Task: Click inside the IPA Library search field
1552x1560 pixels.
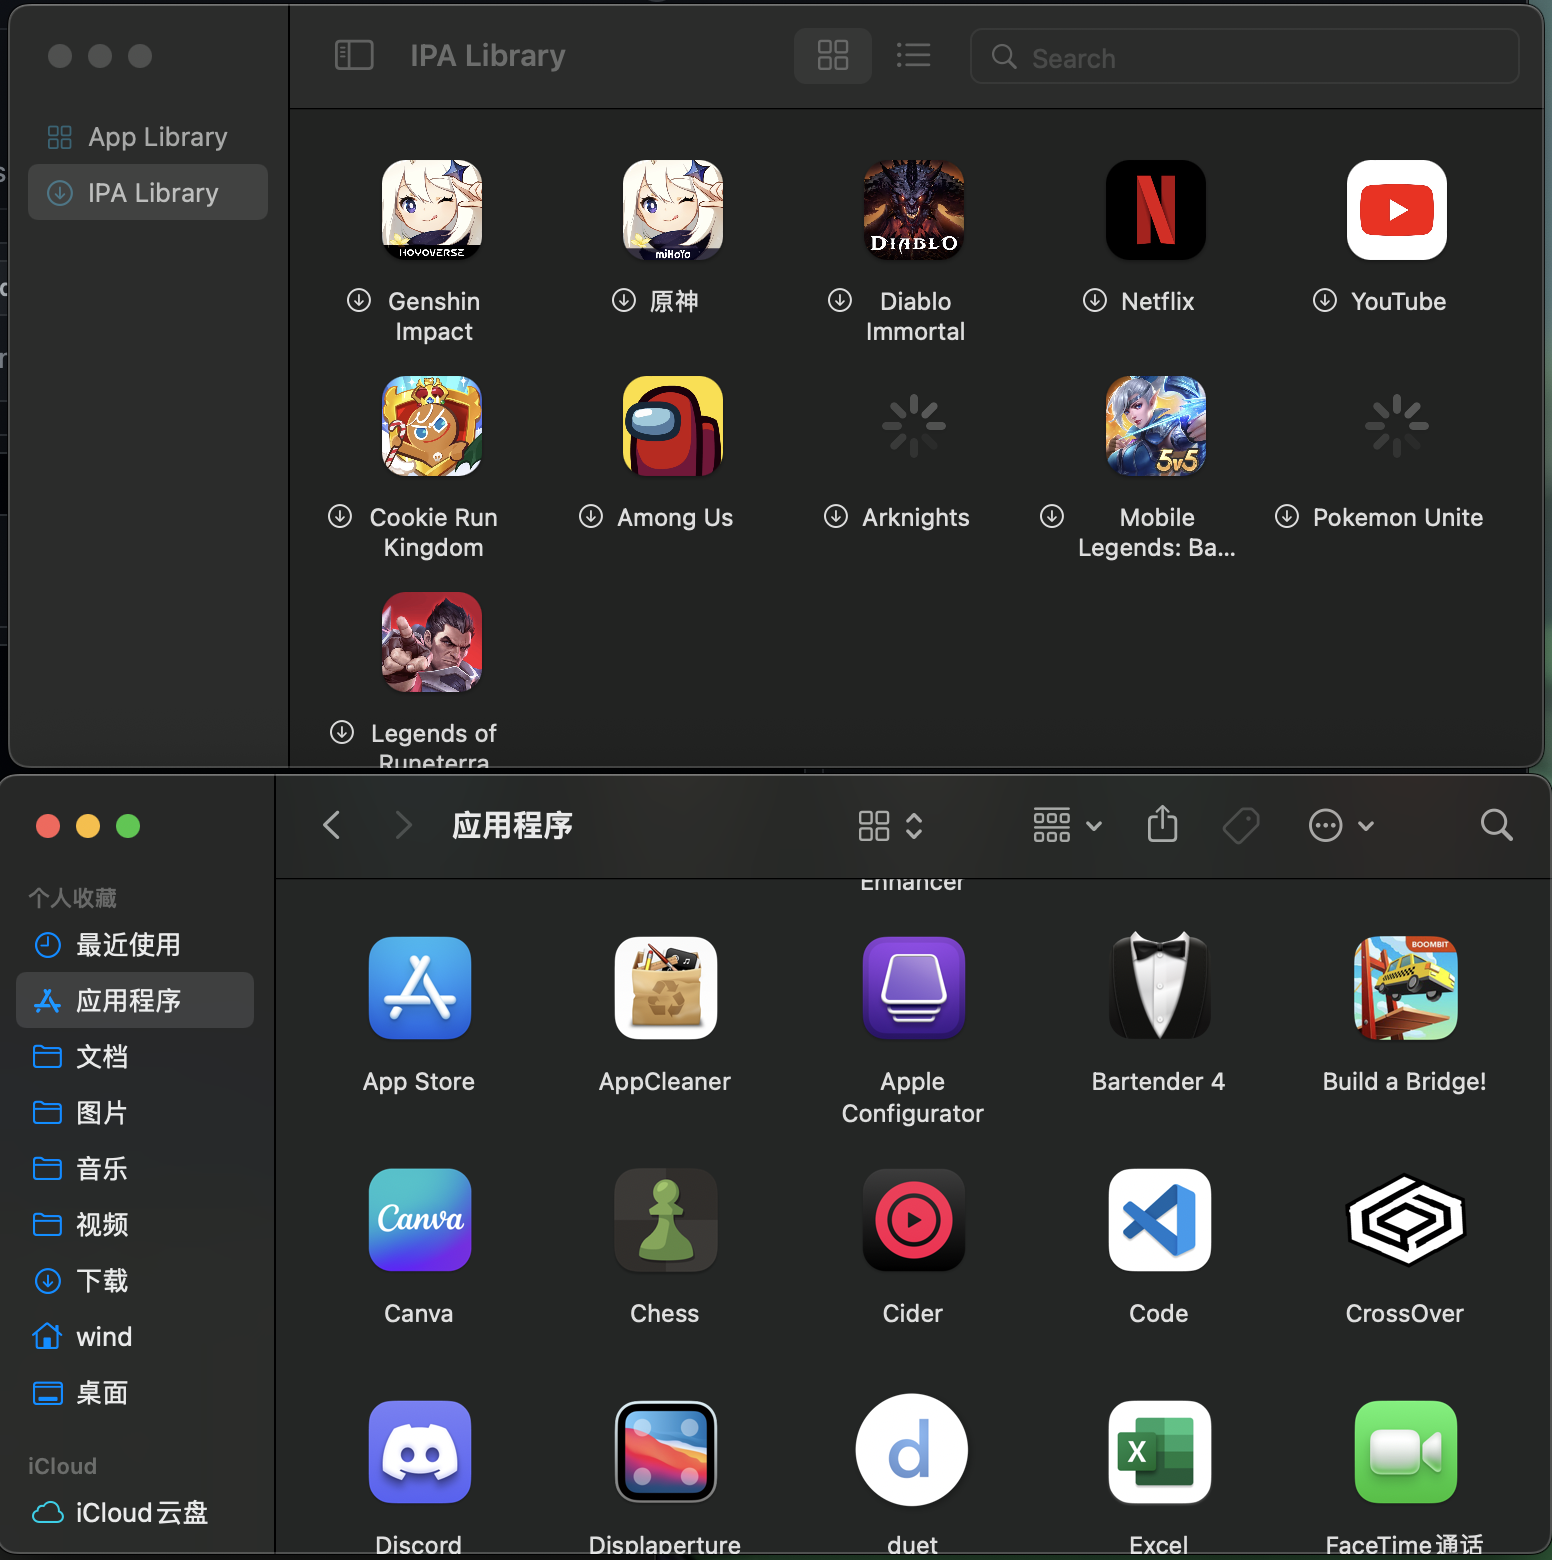Action: (x=1244, y=57)
